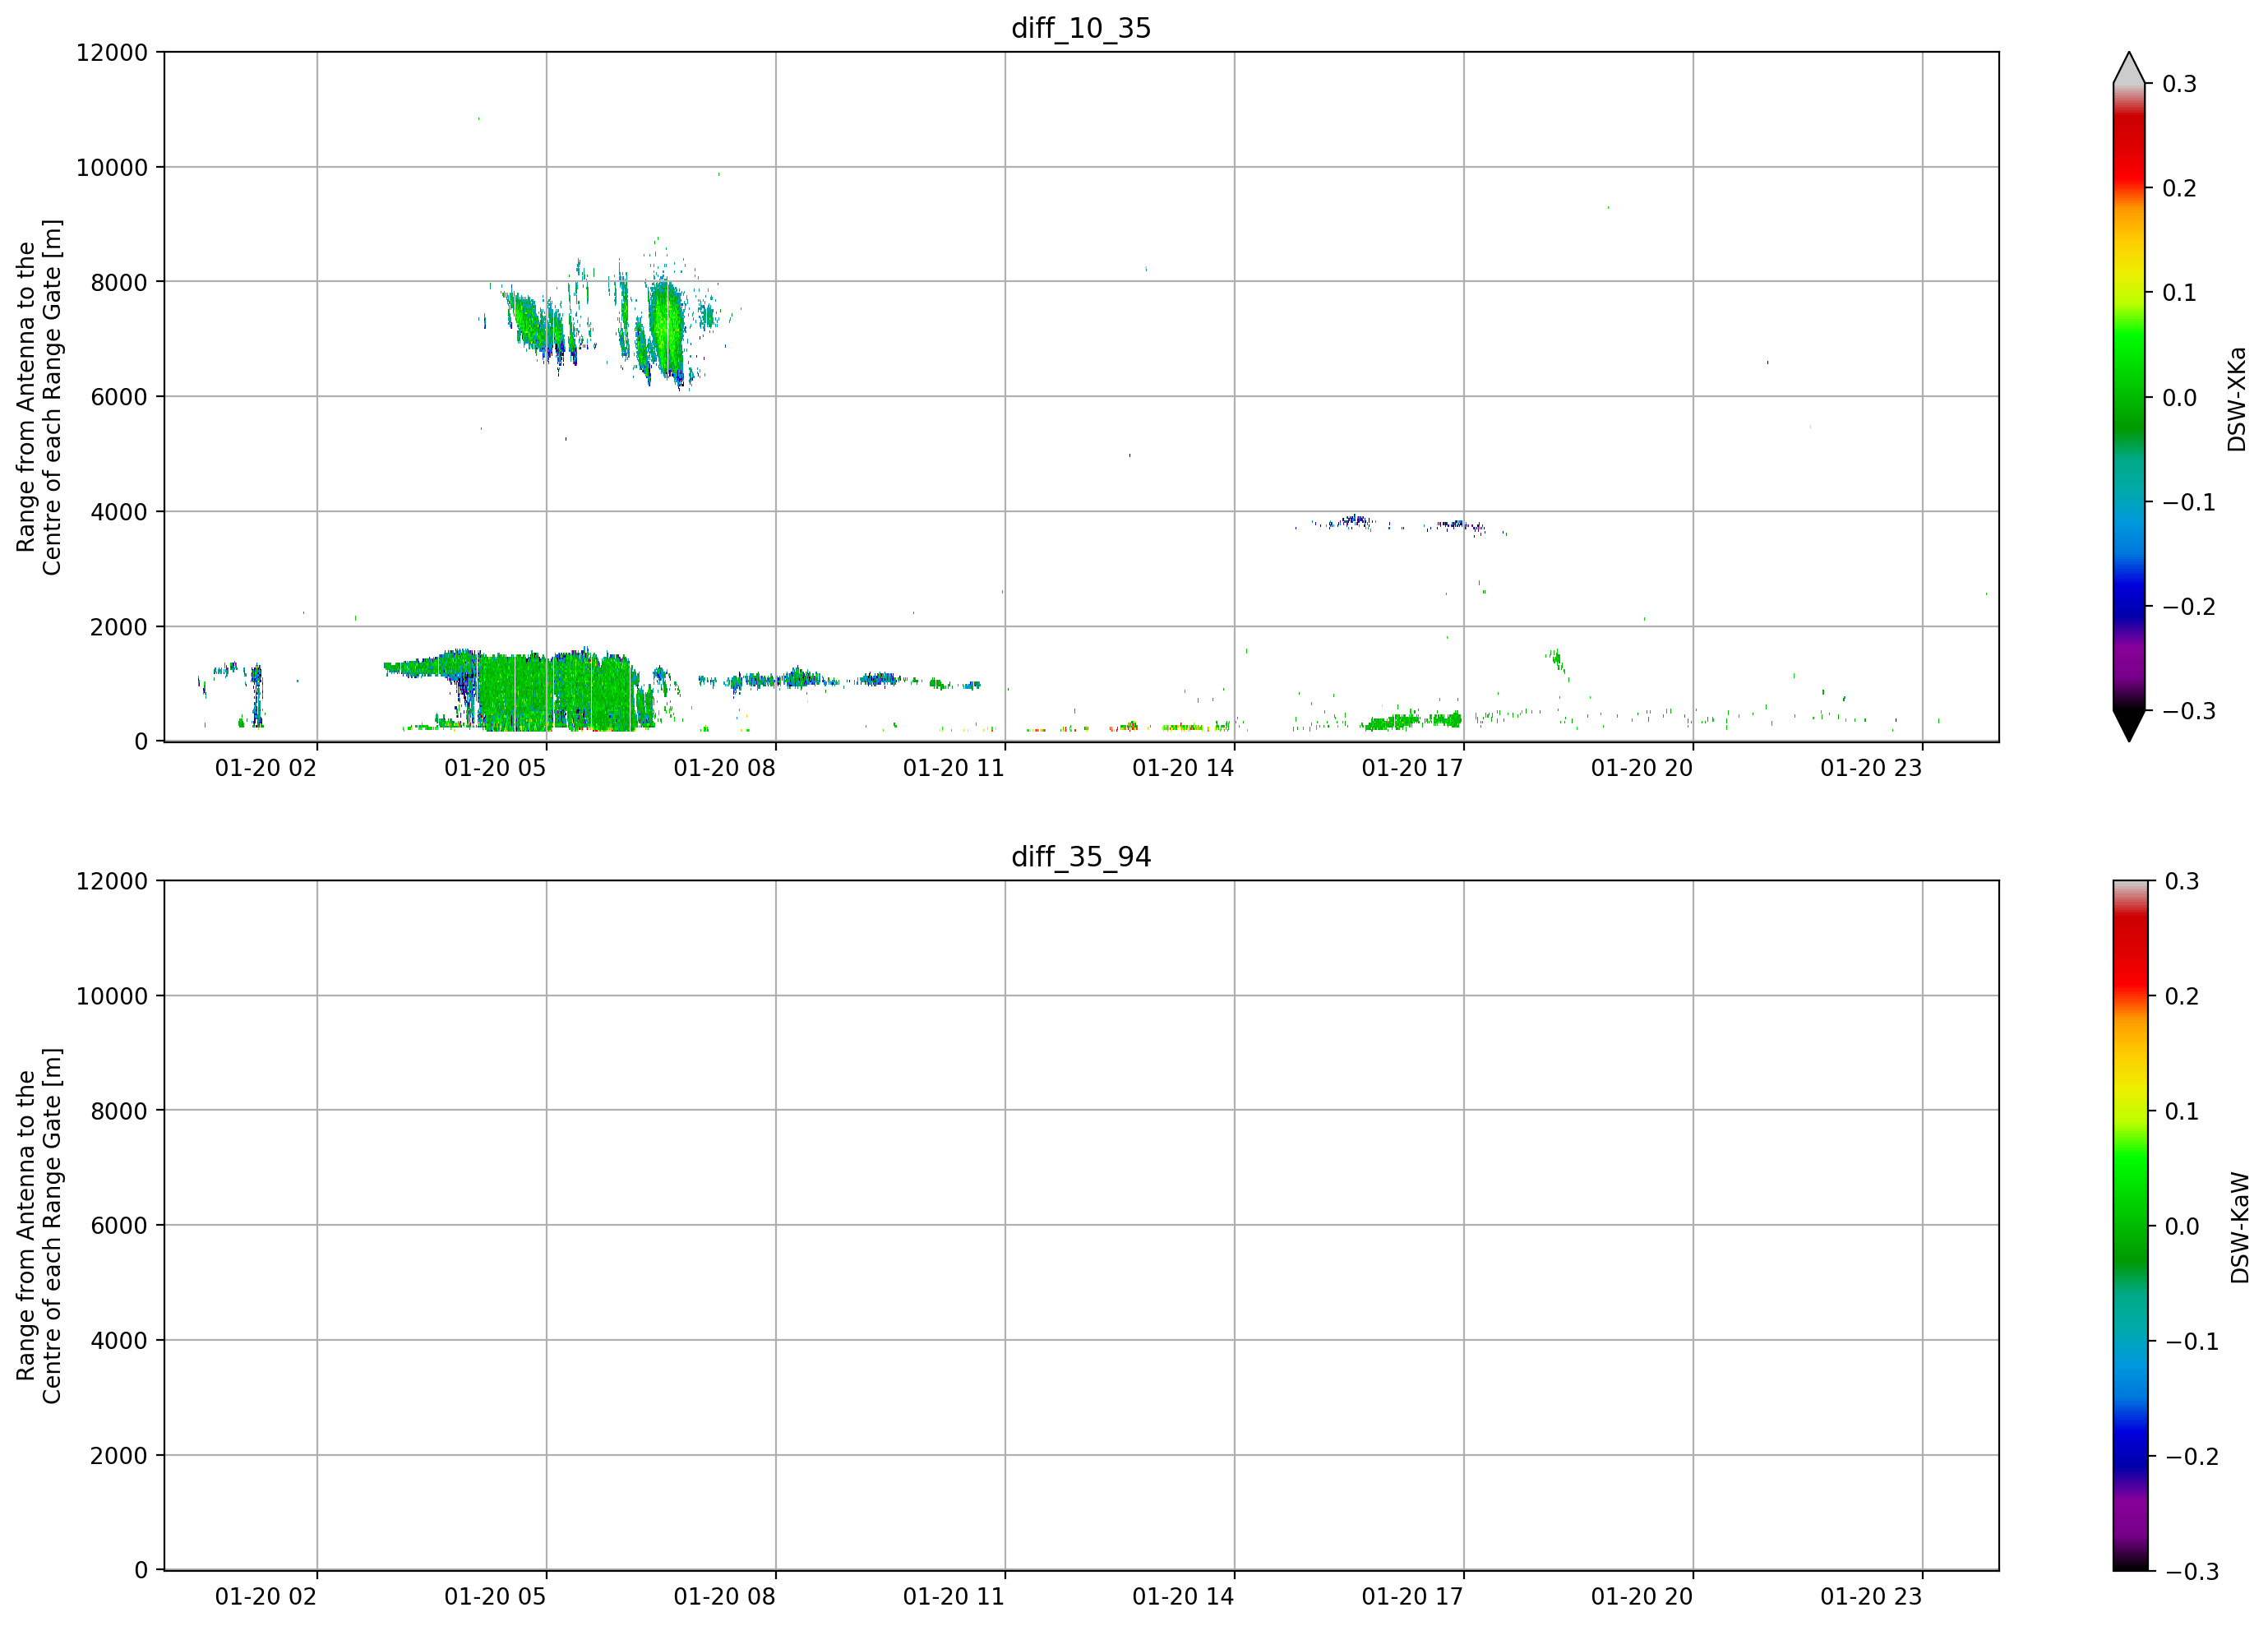This screenshot has height=1626, width=2268.
Task: Click the −0.1 tick on DSW-XKa colorbar
Action: click(x=2188, y=503)
